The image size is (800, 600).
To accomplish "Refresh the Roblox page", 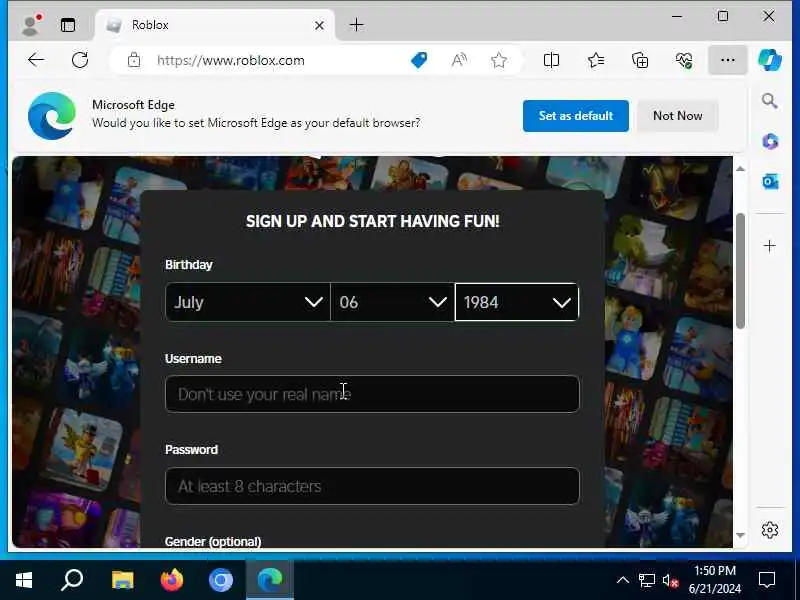I will pos(80,60).
